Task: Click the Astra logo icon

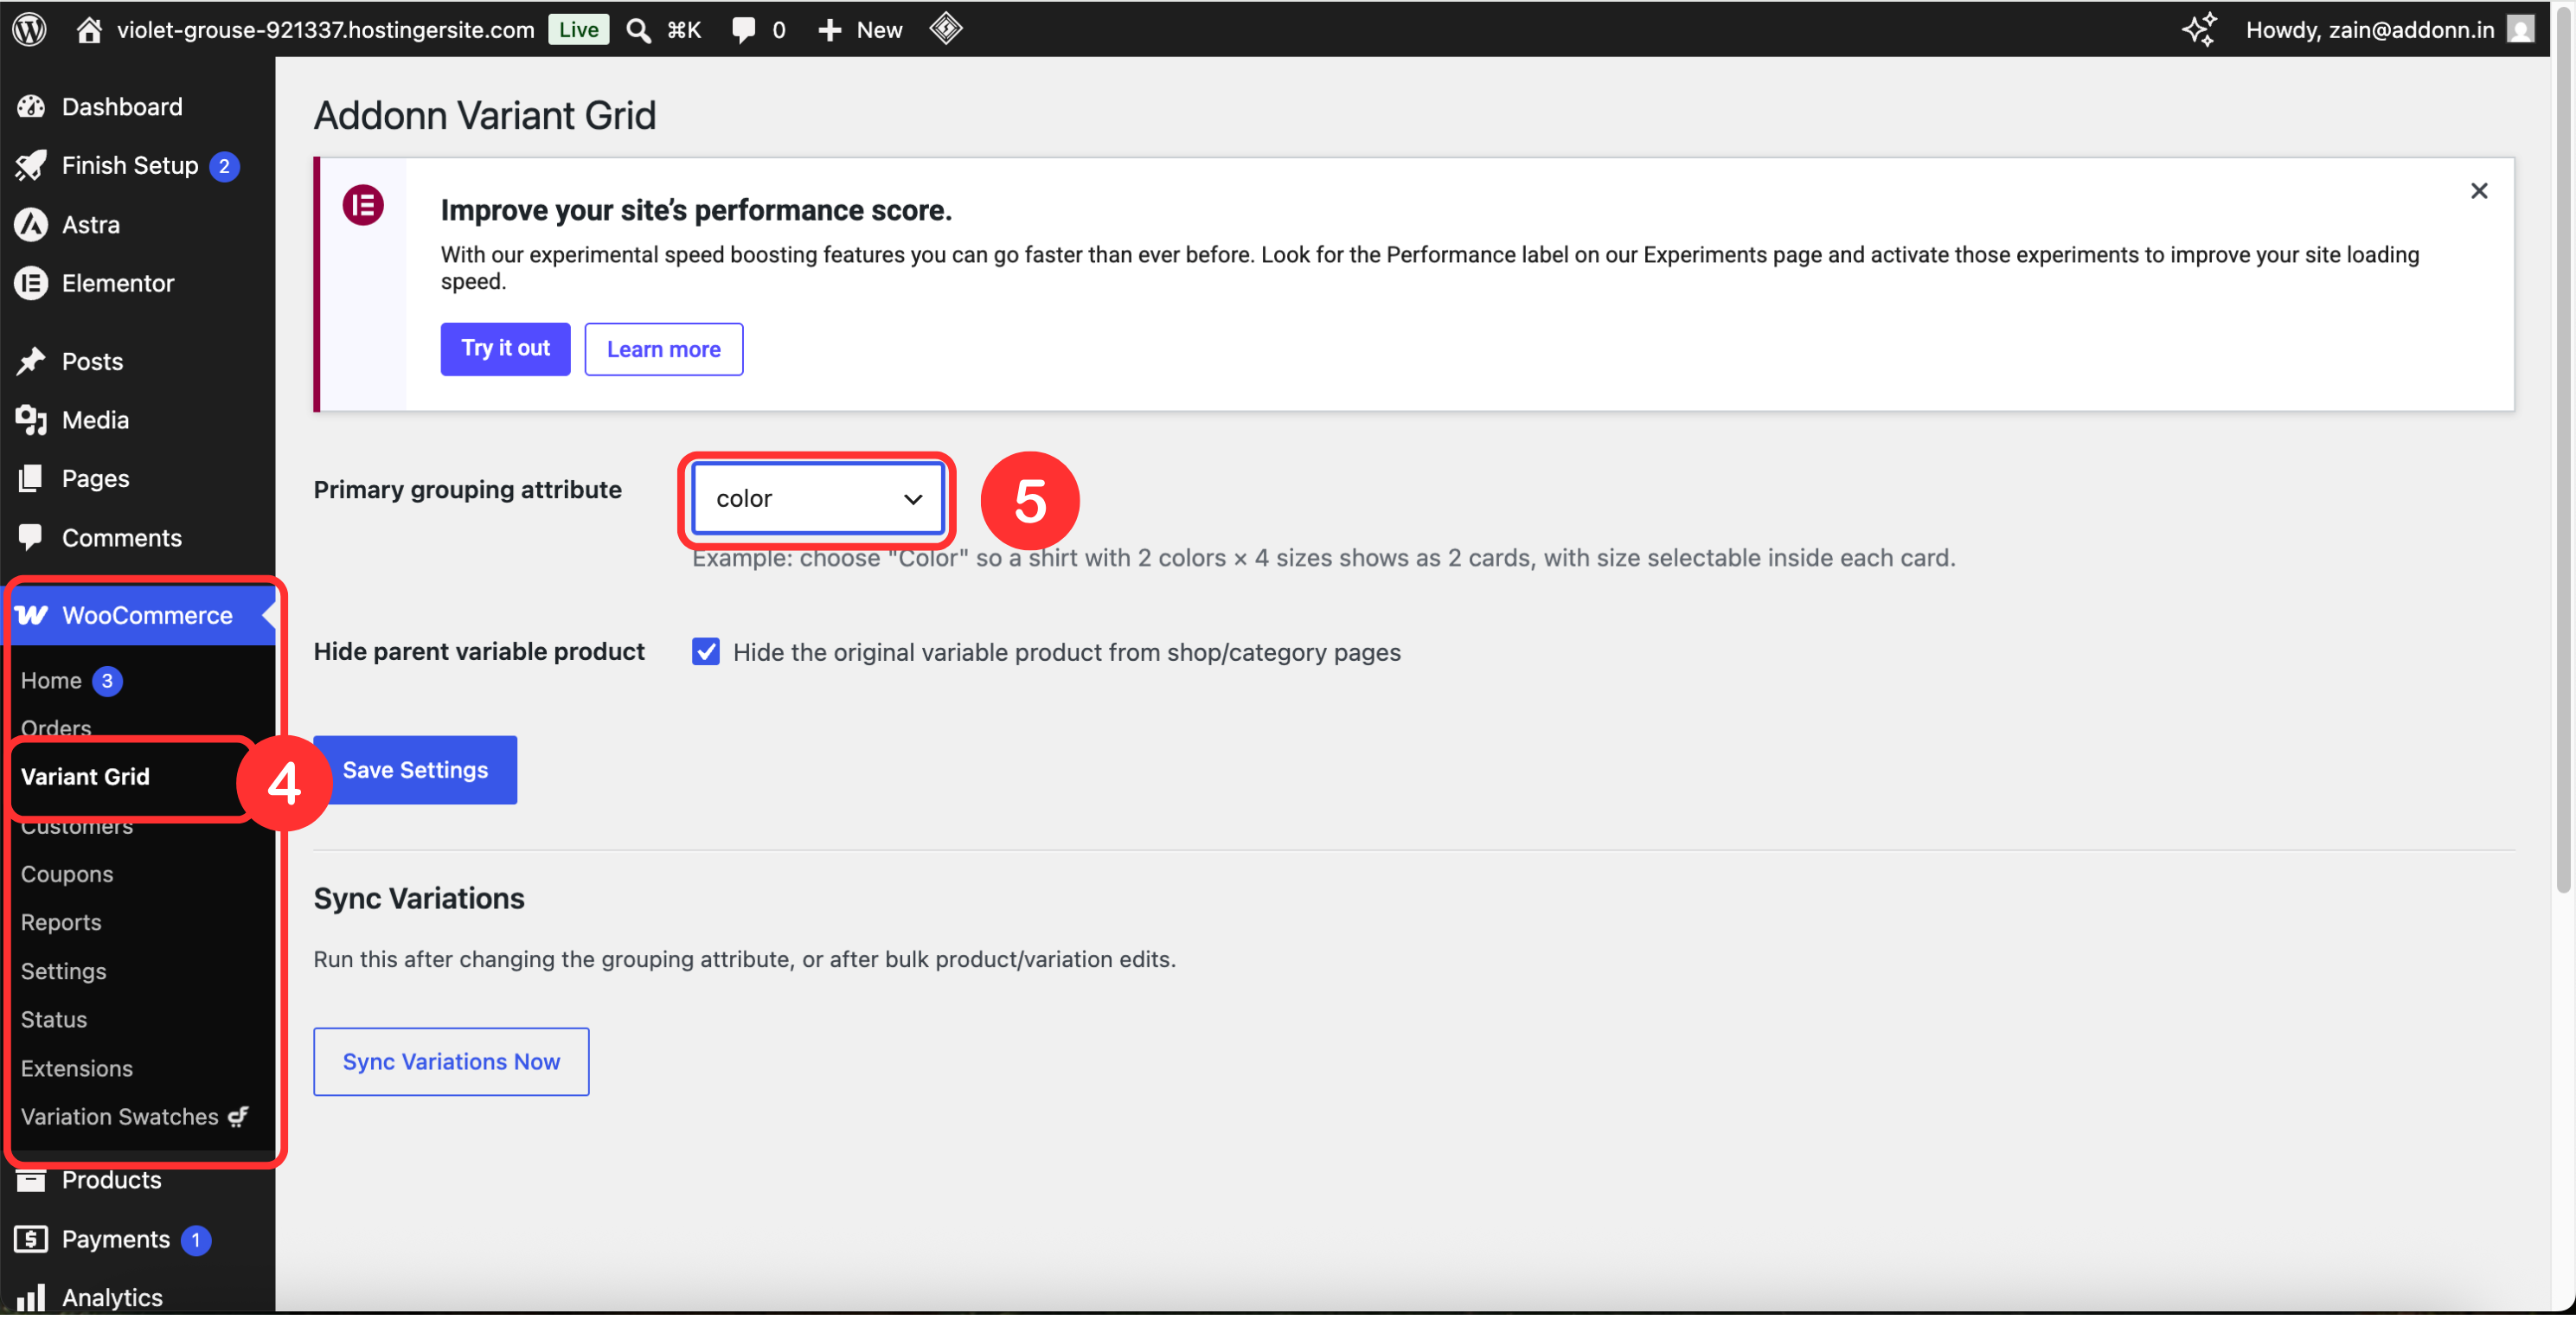Action: (x=31, y=224)
